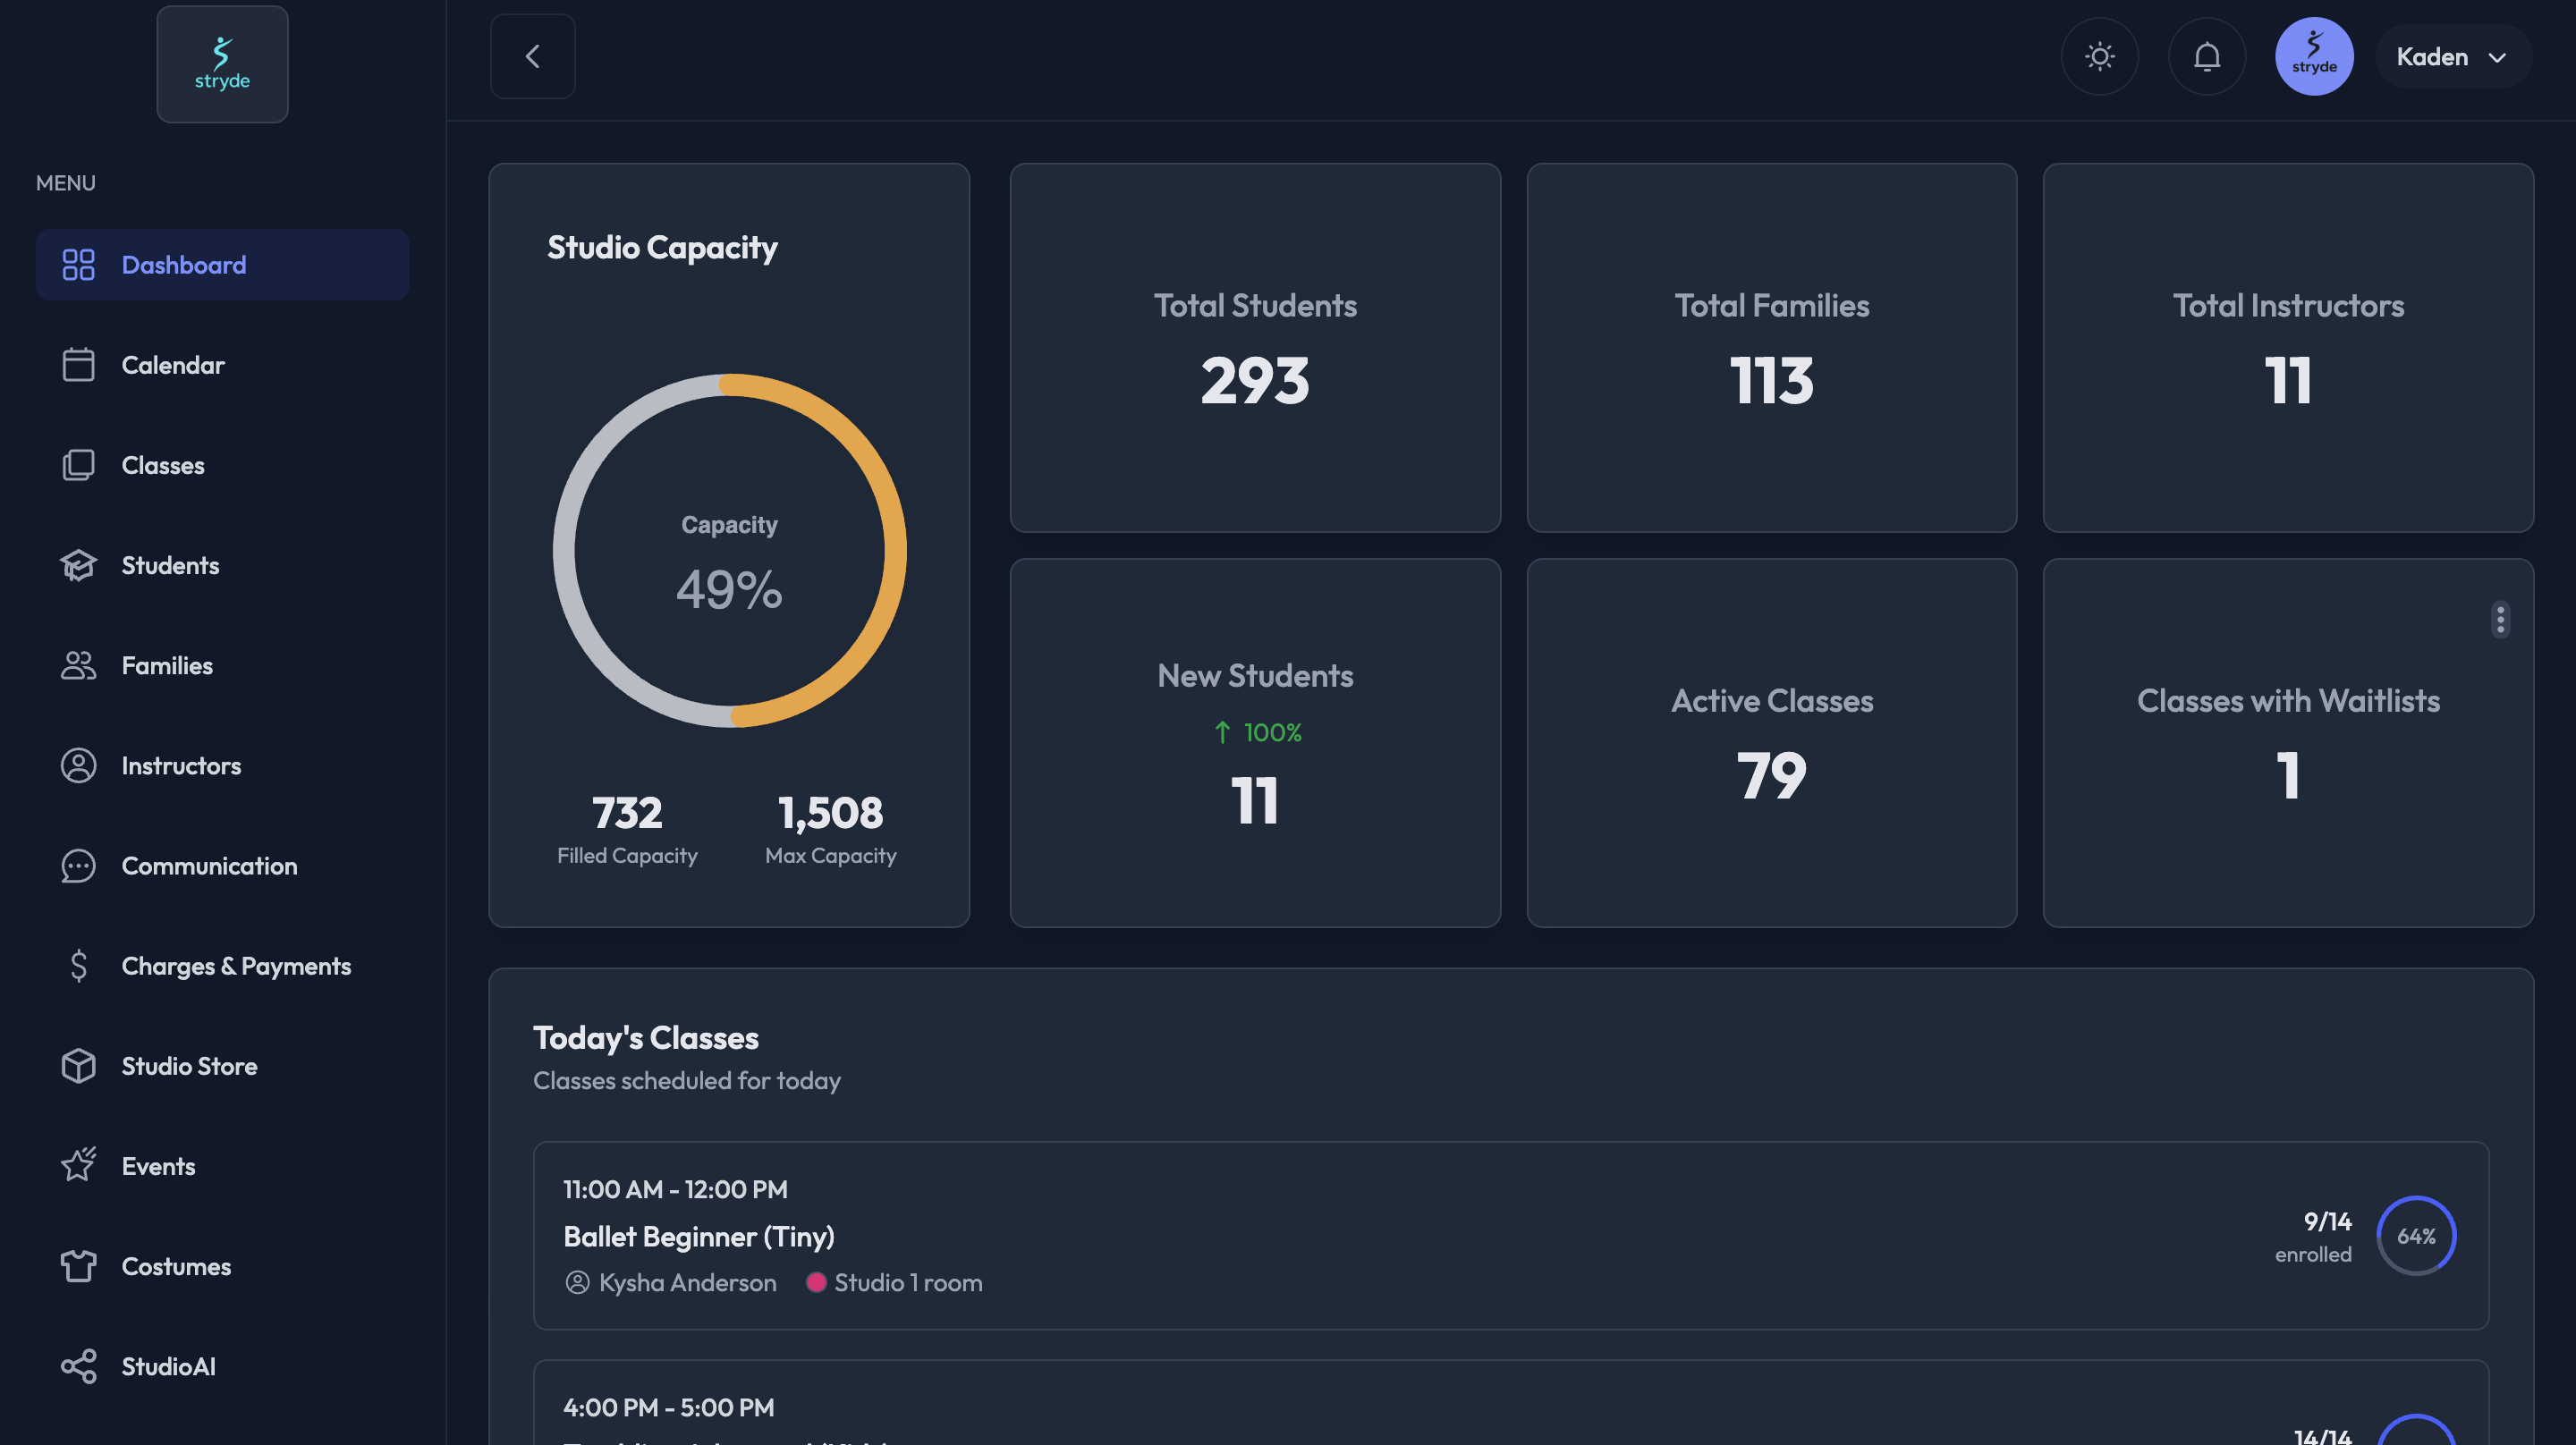Viewport: 2576px width, 1445px height.
Task: Toggle light mode with the sun icon
Action: (2099, 56)
